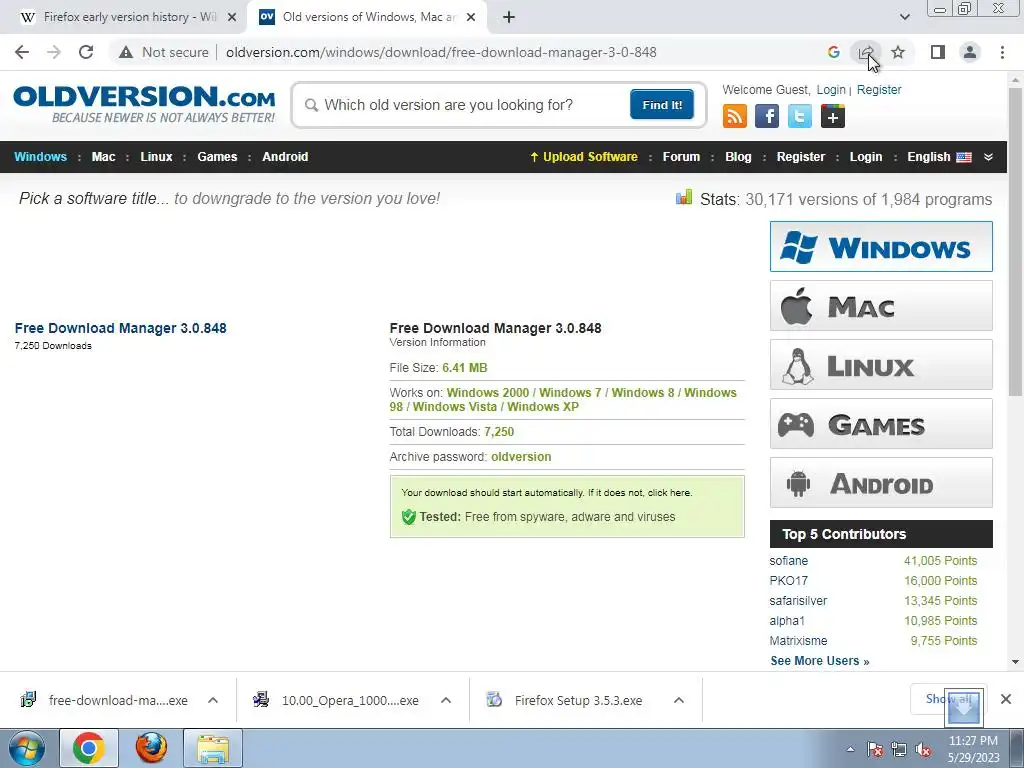Image resolution: width=1024 pixels, height=768 pixels.
Task: Open the Not secure site info warning
Action: (164, 52)
